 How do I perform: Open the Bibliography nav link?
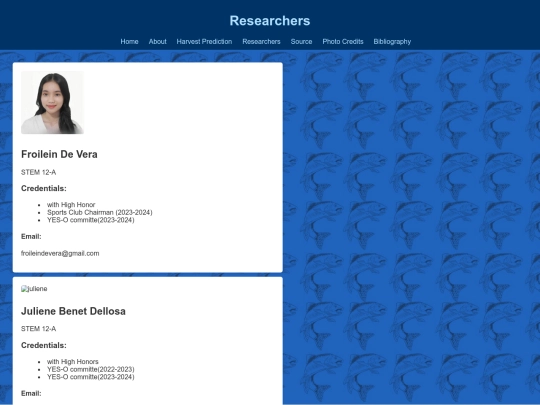pyautogui.click(x=392, y=42)
